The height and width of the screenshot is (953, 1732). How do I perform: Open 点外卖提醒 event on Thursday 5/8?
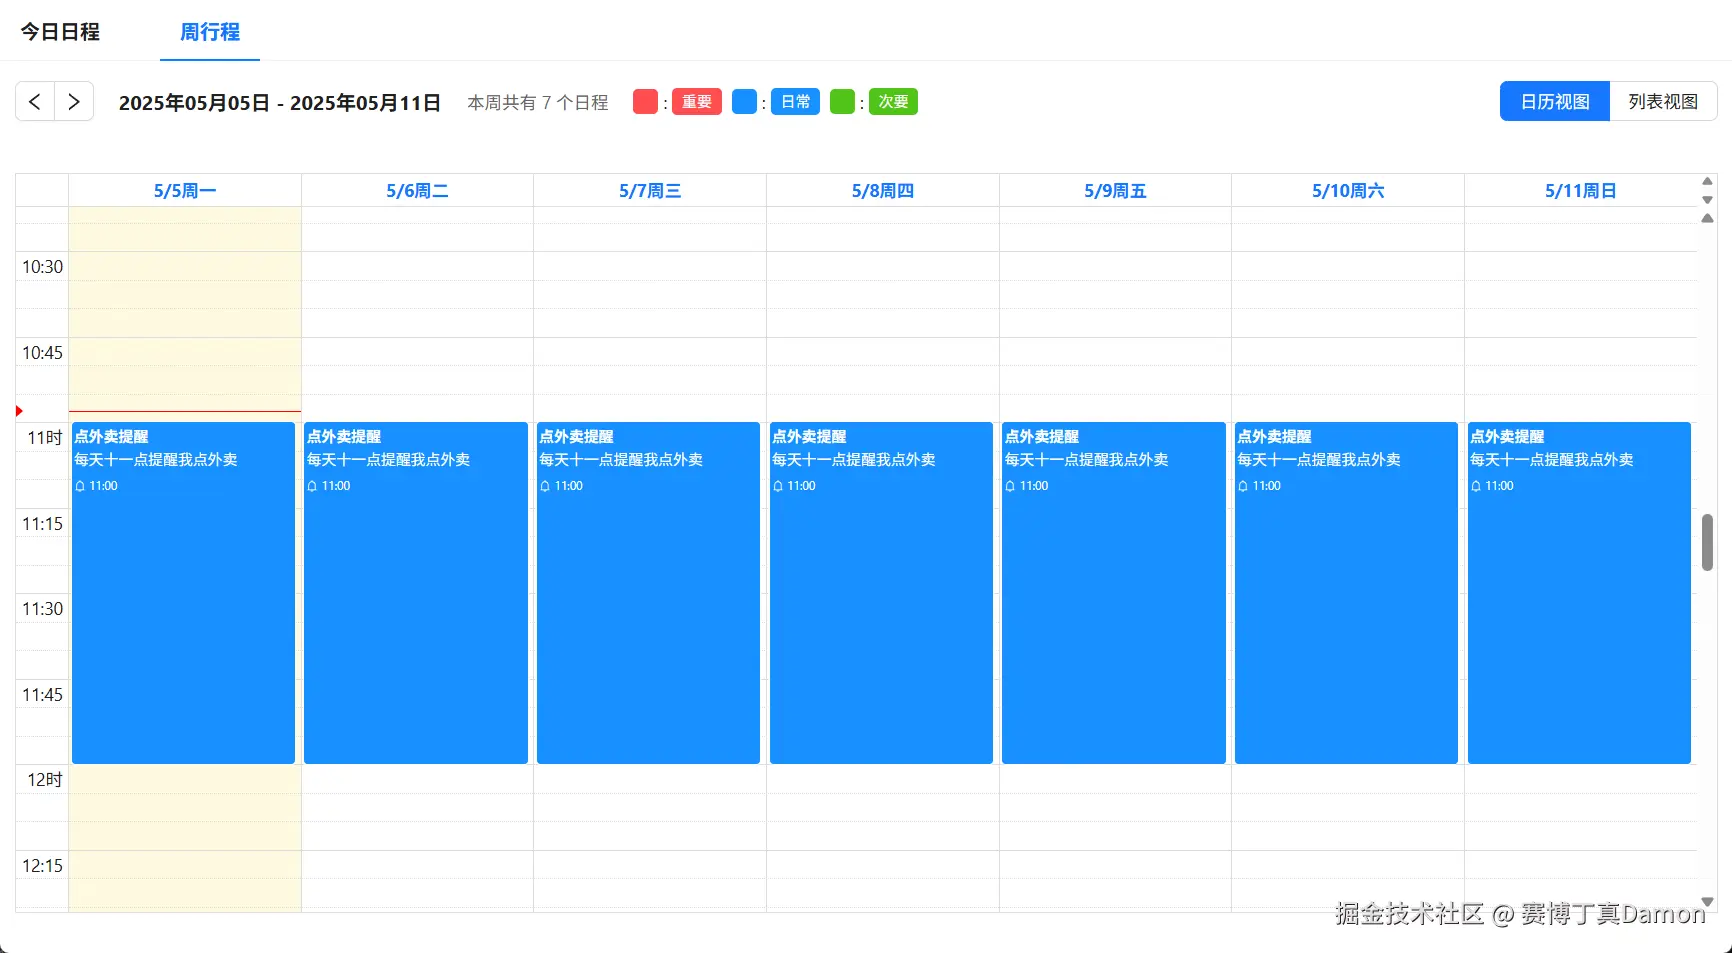[881, 593]
